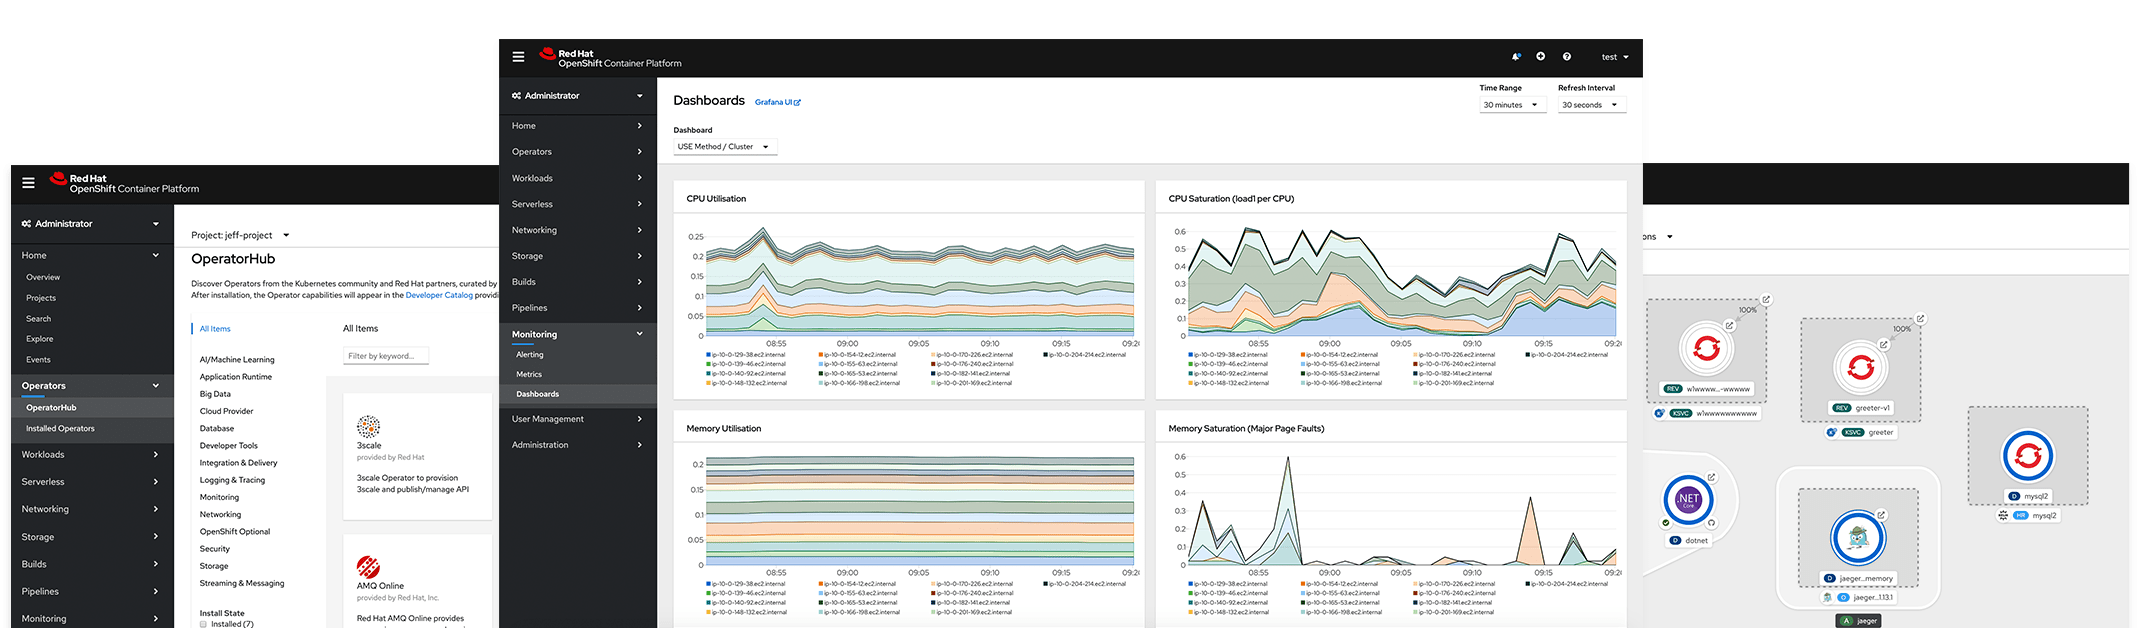Click the Filter by keyword input field

386,356
